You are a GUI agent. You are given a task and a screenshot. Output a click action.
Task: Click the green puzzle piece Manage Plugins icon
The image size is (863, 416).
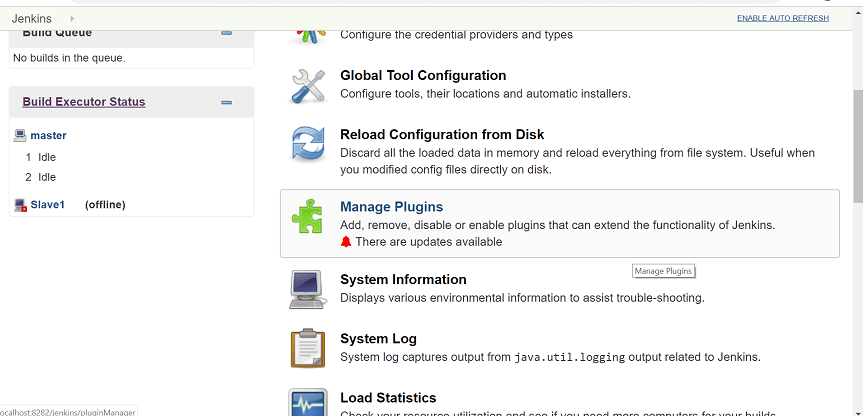tap(308, 216)
